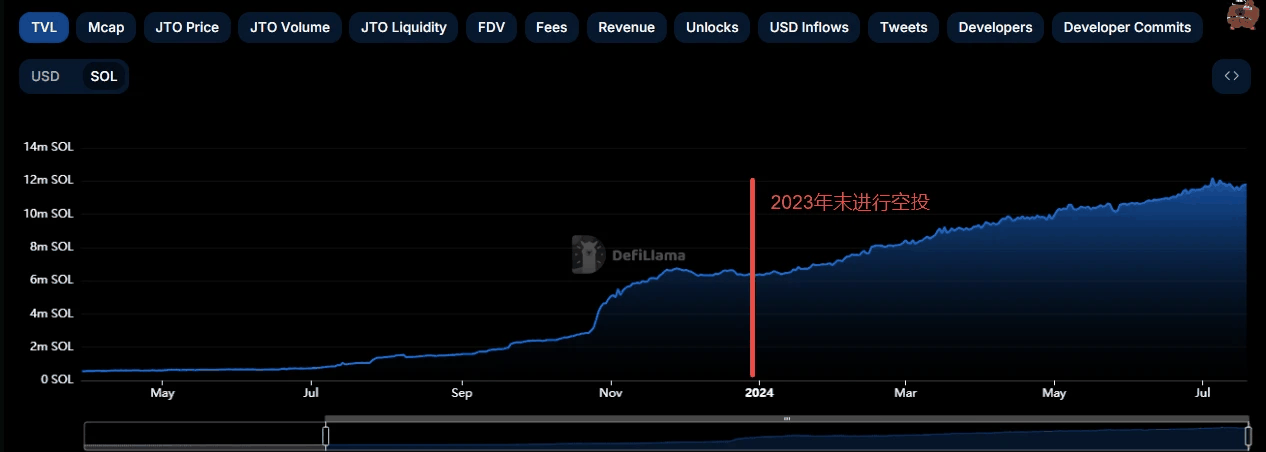Screen dimensions: 1266x452
Task: Enable Unlocks chart overlay
Action: coord(711,27)
